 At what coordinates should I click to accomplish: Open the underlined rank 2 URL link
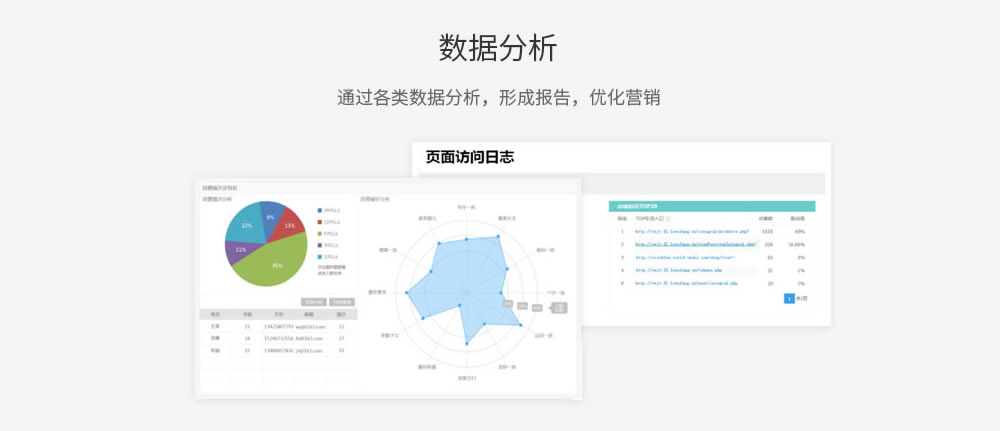click(695, 244)
